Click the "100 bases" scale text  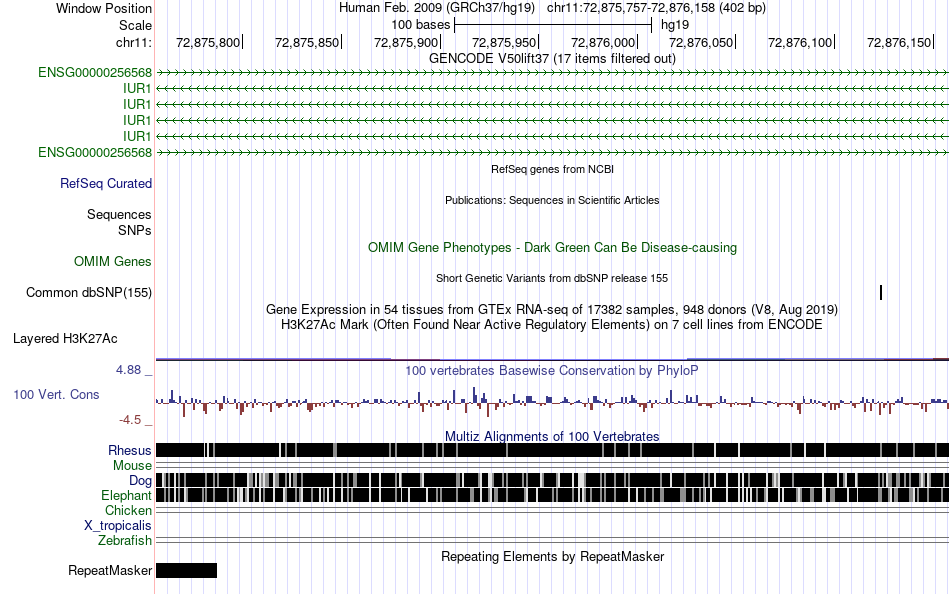point(420,25)
